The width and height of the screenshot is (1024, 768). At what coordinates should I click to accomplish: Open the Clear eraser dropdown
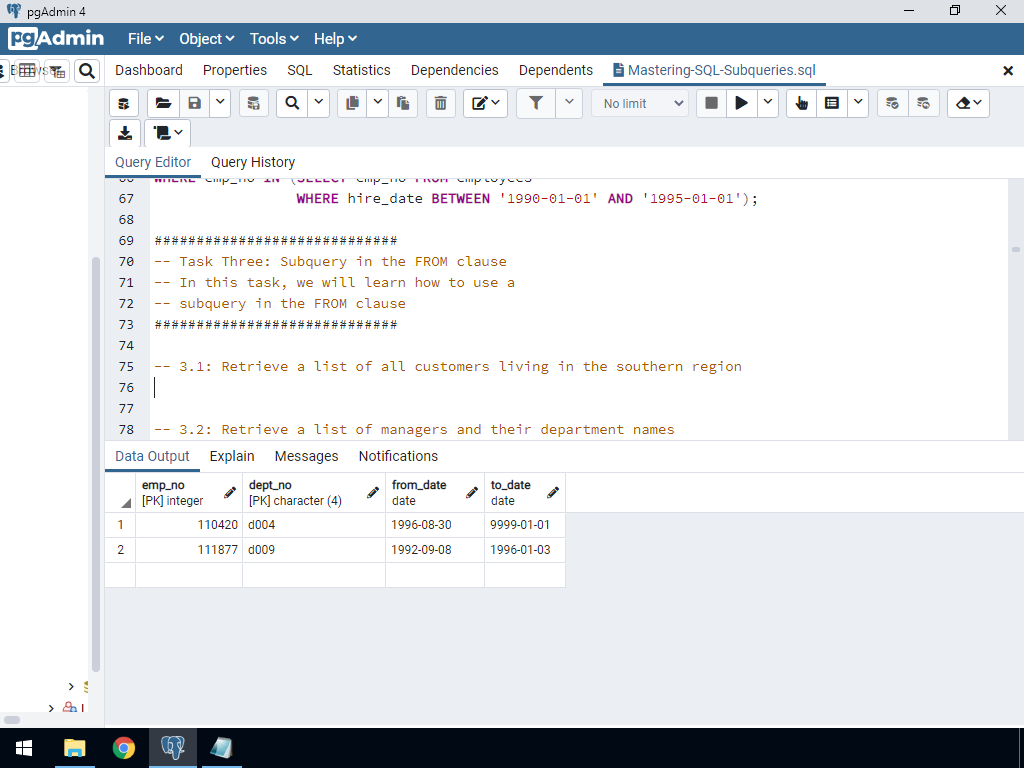[x=967, y=103]
